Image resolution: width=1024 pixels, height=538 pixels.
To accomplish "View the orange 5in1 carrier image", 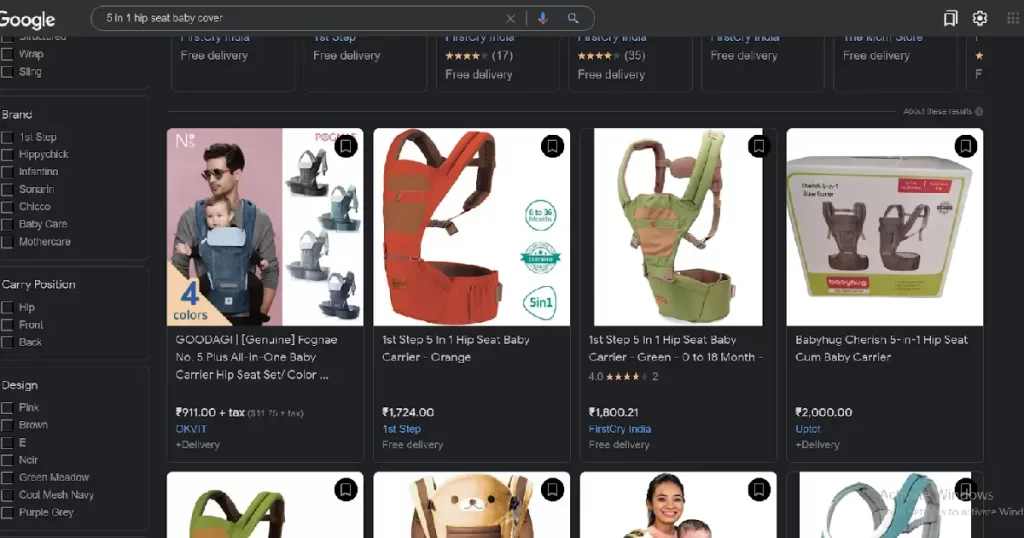I will (472, 227).
